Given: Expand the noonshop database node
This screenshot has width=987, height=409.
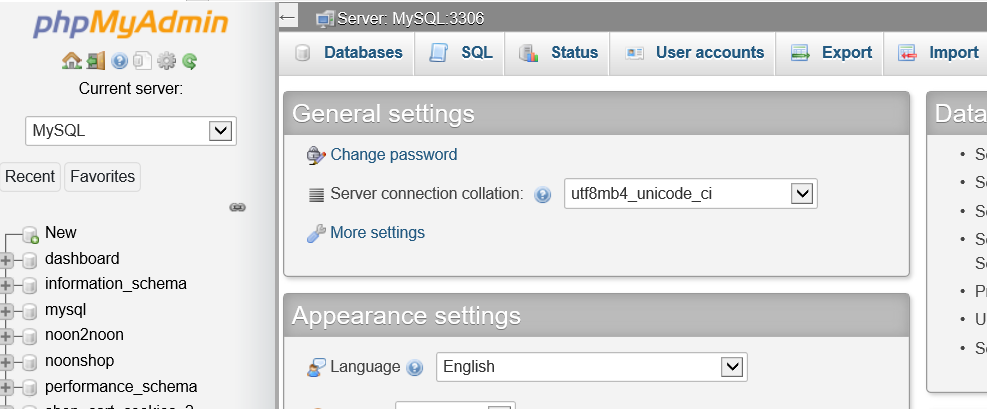Looking at the screenshot, I should tap(6, 362).
